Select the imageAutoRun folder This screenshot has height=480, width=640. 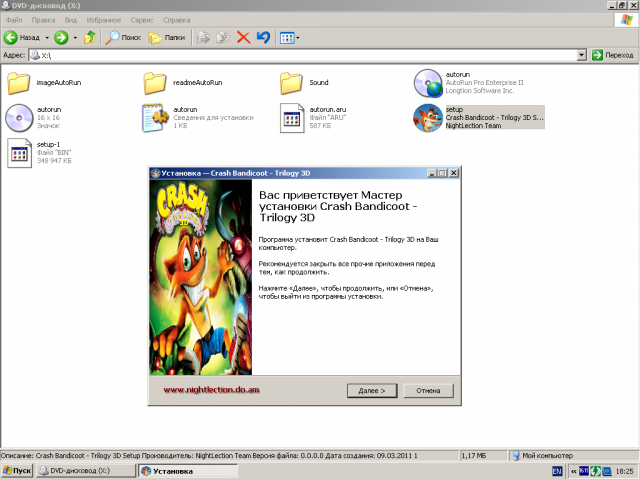click(x=44, y=83)
